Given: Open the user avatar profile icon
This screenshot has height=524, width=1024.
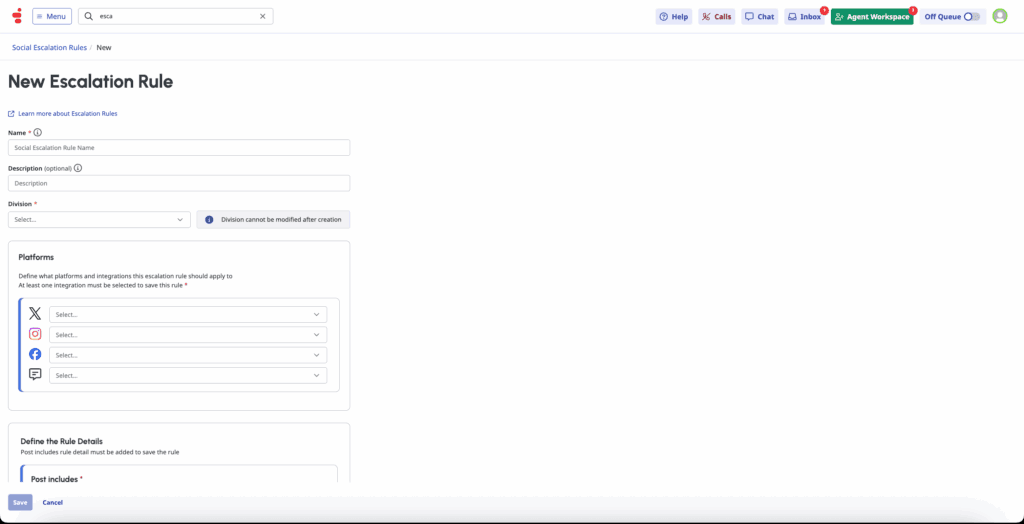Looking at the screenshot, I should point(999,16).
